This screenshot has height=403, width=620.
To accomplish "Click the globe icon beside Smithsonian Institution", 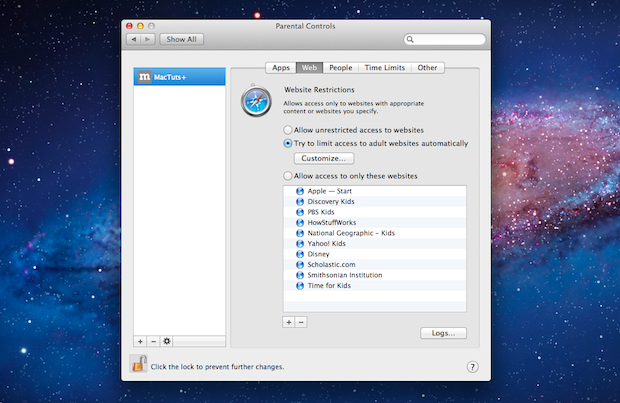I will (300, 275).
